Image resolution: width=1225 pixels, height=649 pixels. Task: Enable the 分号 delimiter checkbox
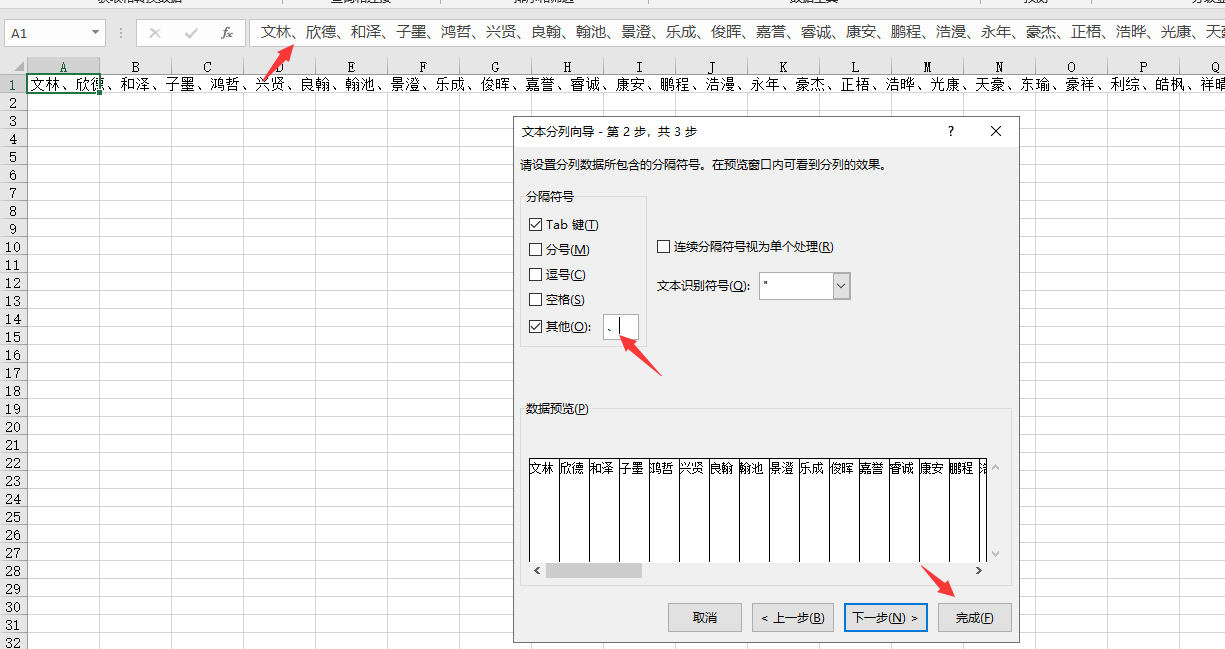click(535, 250)
